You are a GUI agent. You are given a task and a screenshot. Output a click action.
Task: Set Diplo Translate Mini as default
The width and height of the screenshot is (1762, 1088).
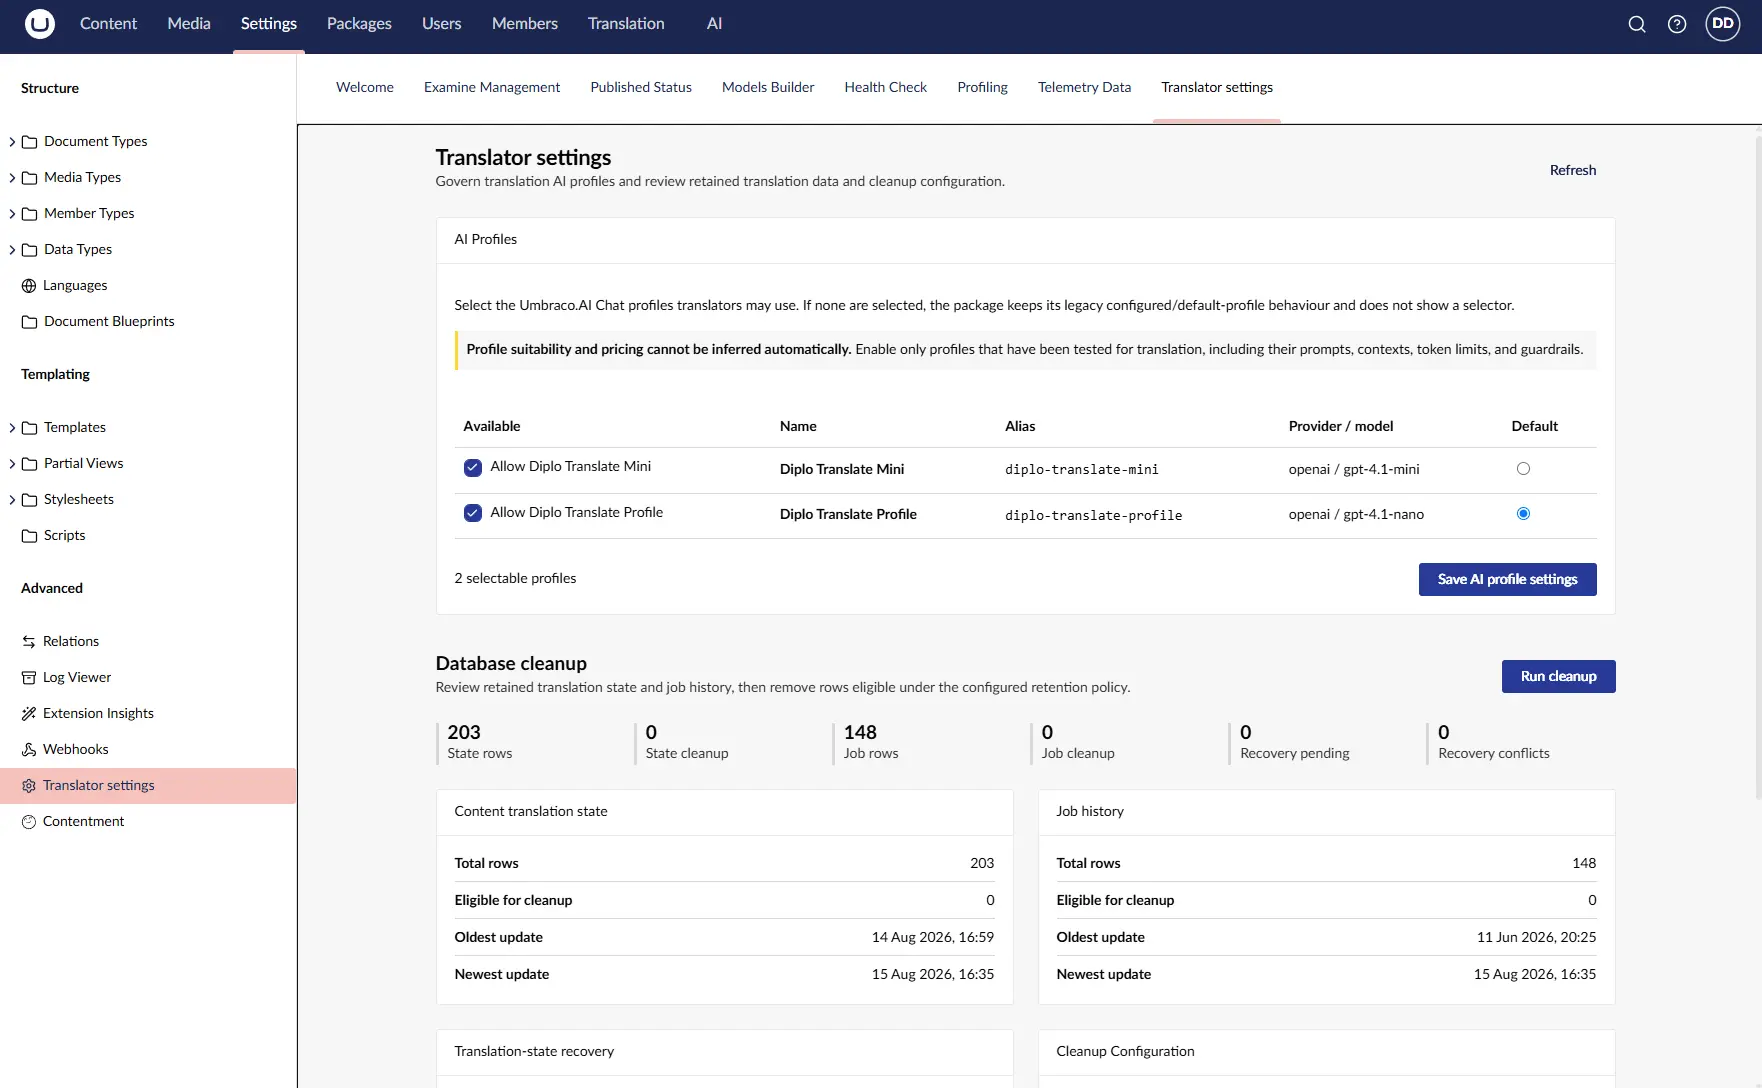(1523, 468)
